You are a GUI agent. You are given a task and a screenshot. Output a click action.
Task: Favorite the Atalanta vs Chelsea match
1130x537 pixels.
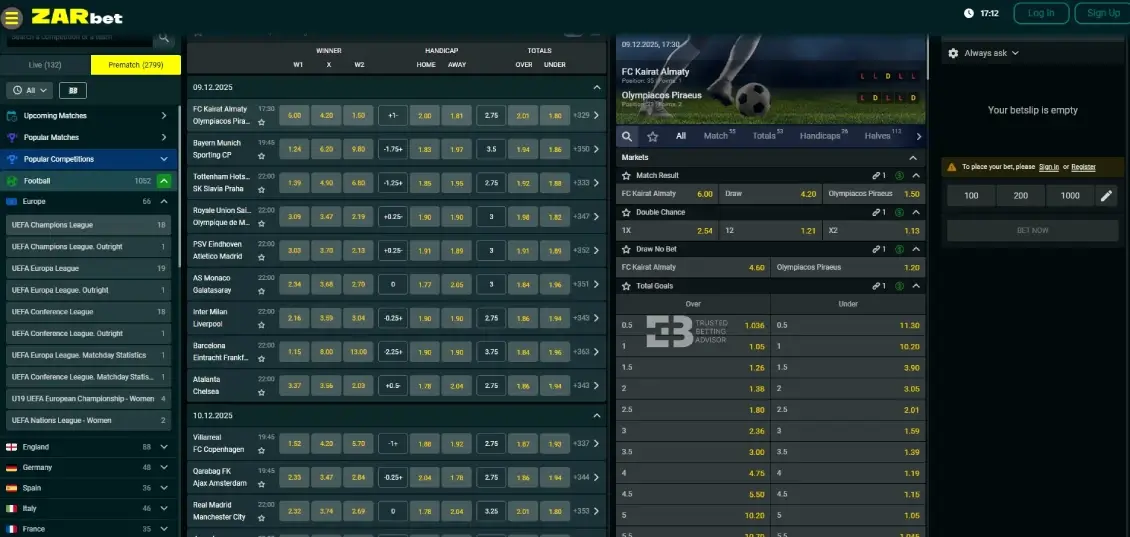pyautogui.click(x=262, y=392)
